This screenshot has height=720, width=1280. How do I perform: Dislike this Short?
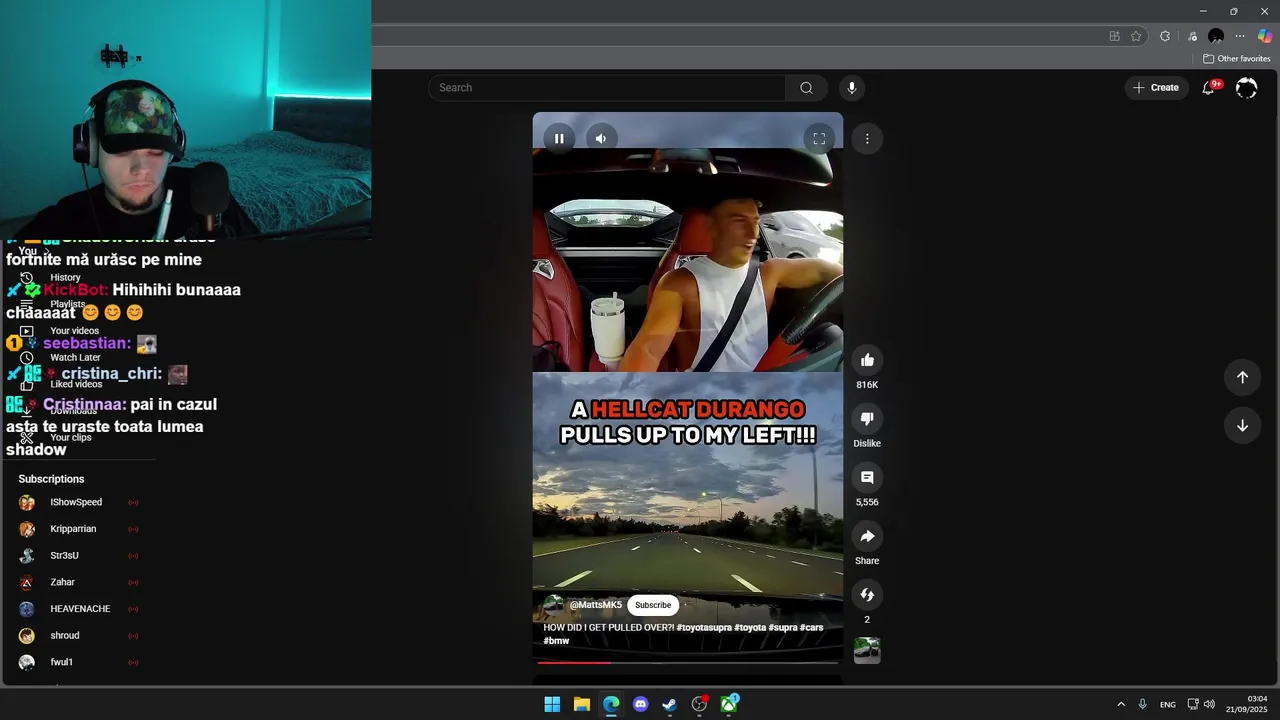(x=867, y=419)
